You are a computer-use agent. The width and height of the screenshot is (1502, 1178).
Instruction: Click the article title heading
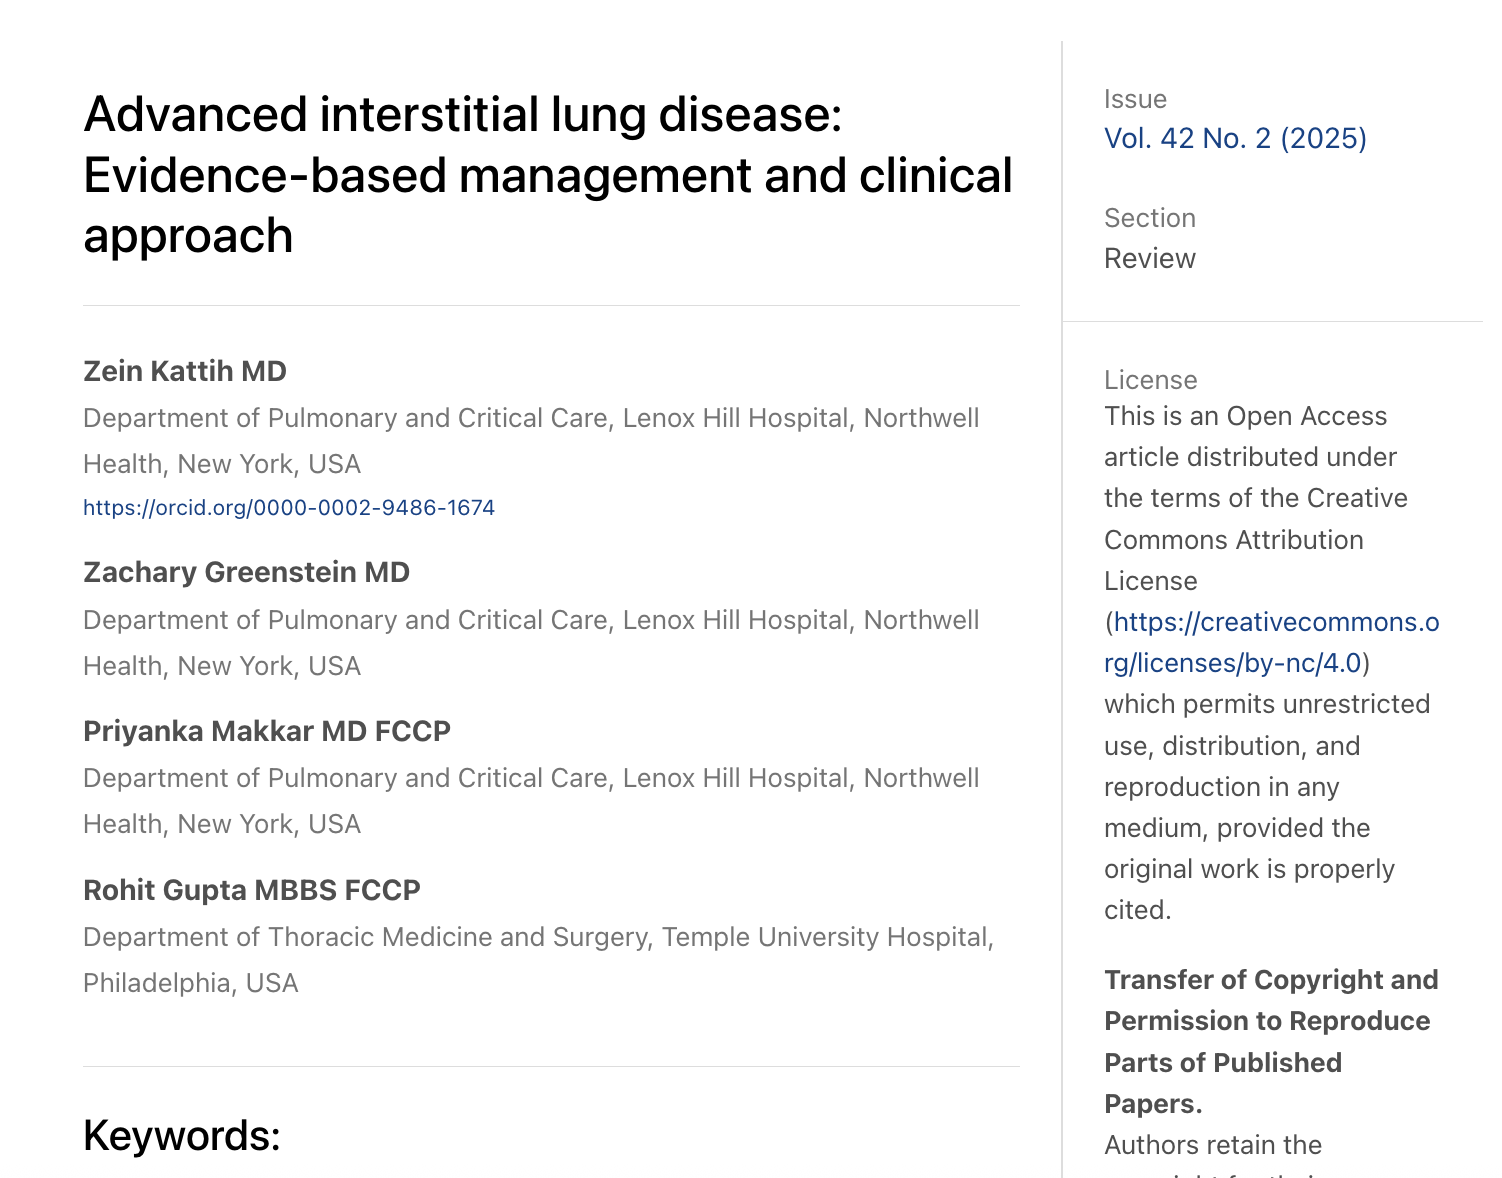point(548,175)
